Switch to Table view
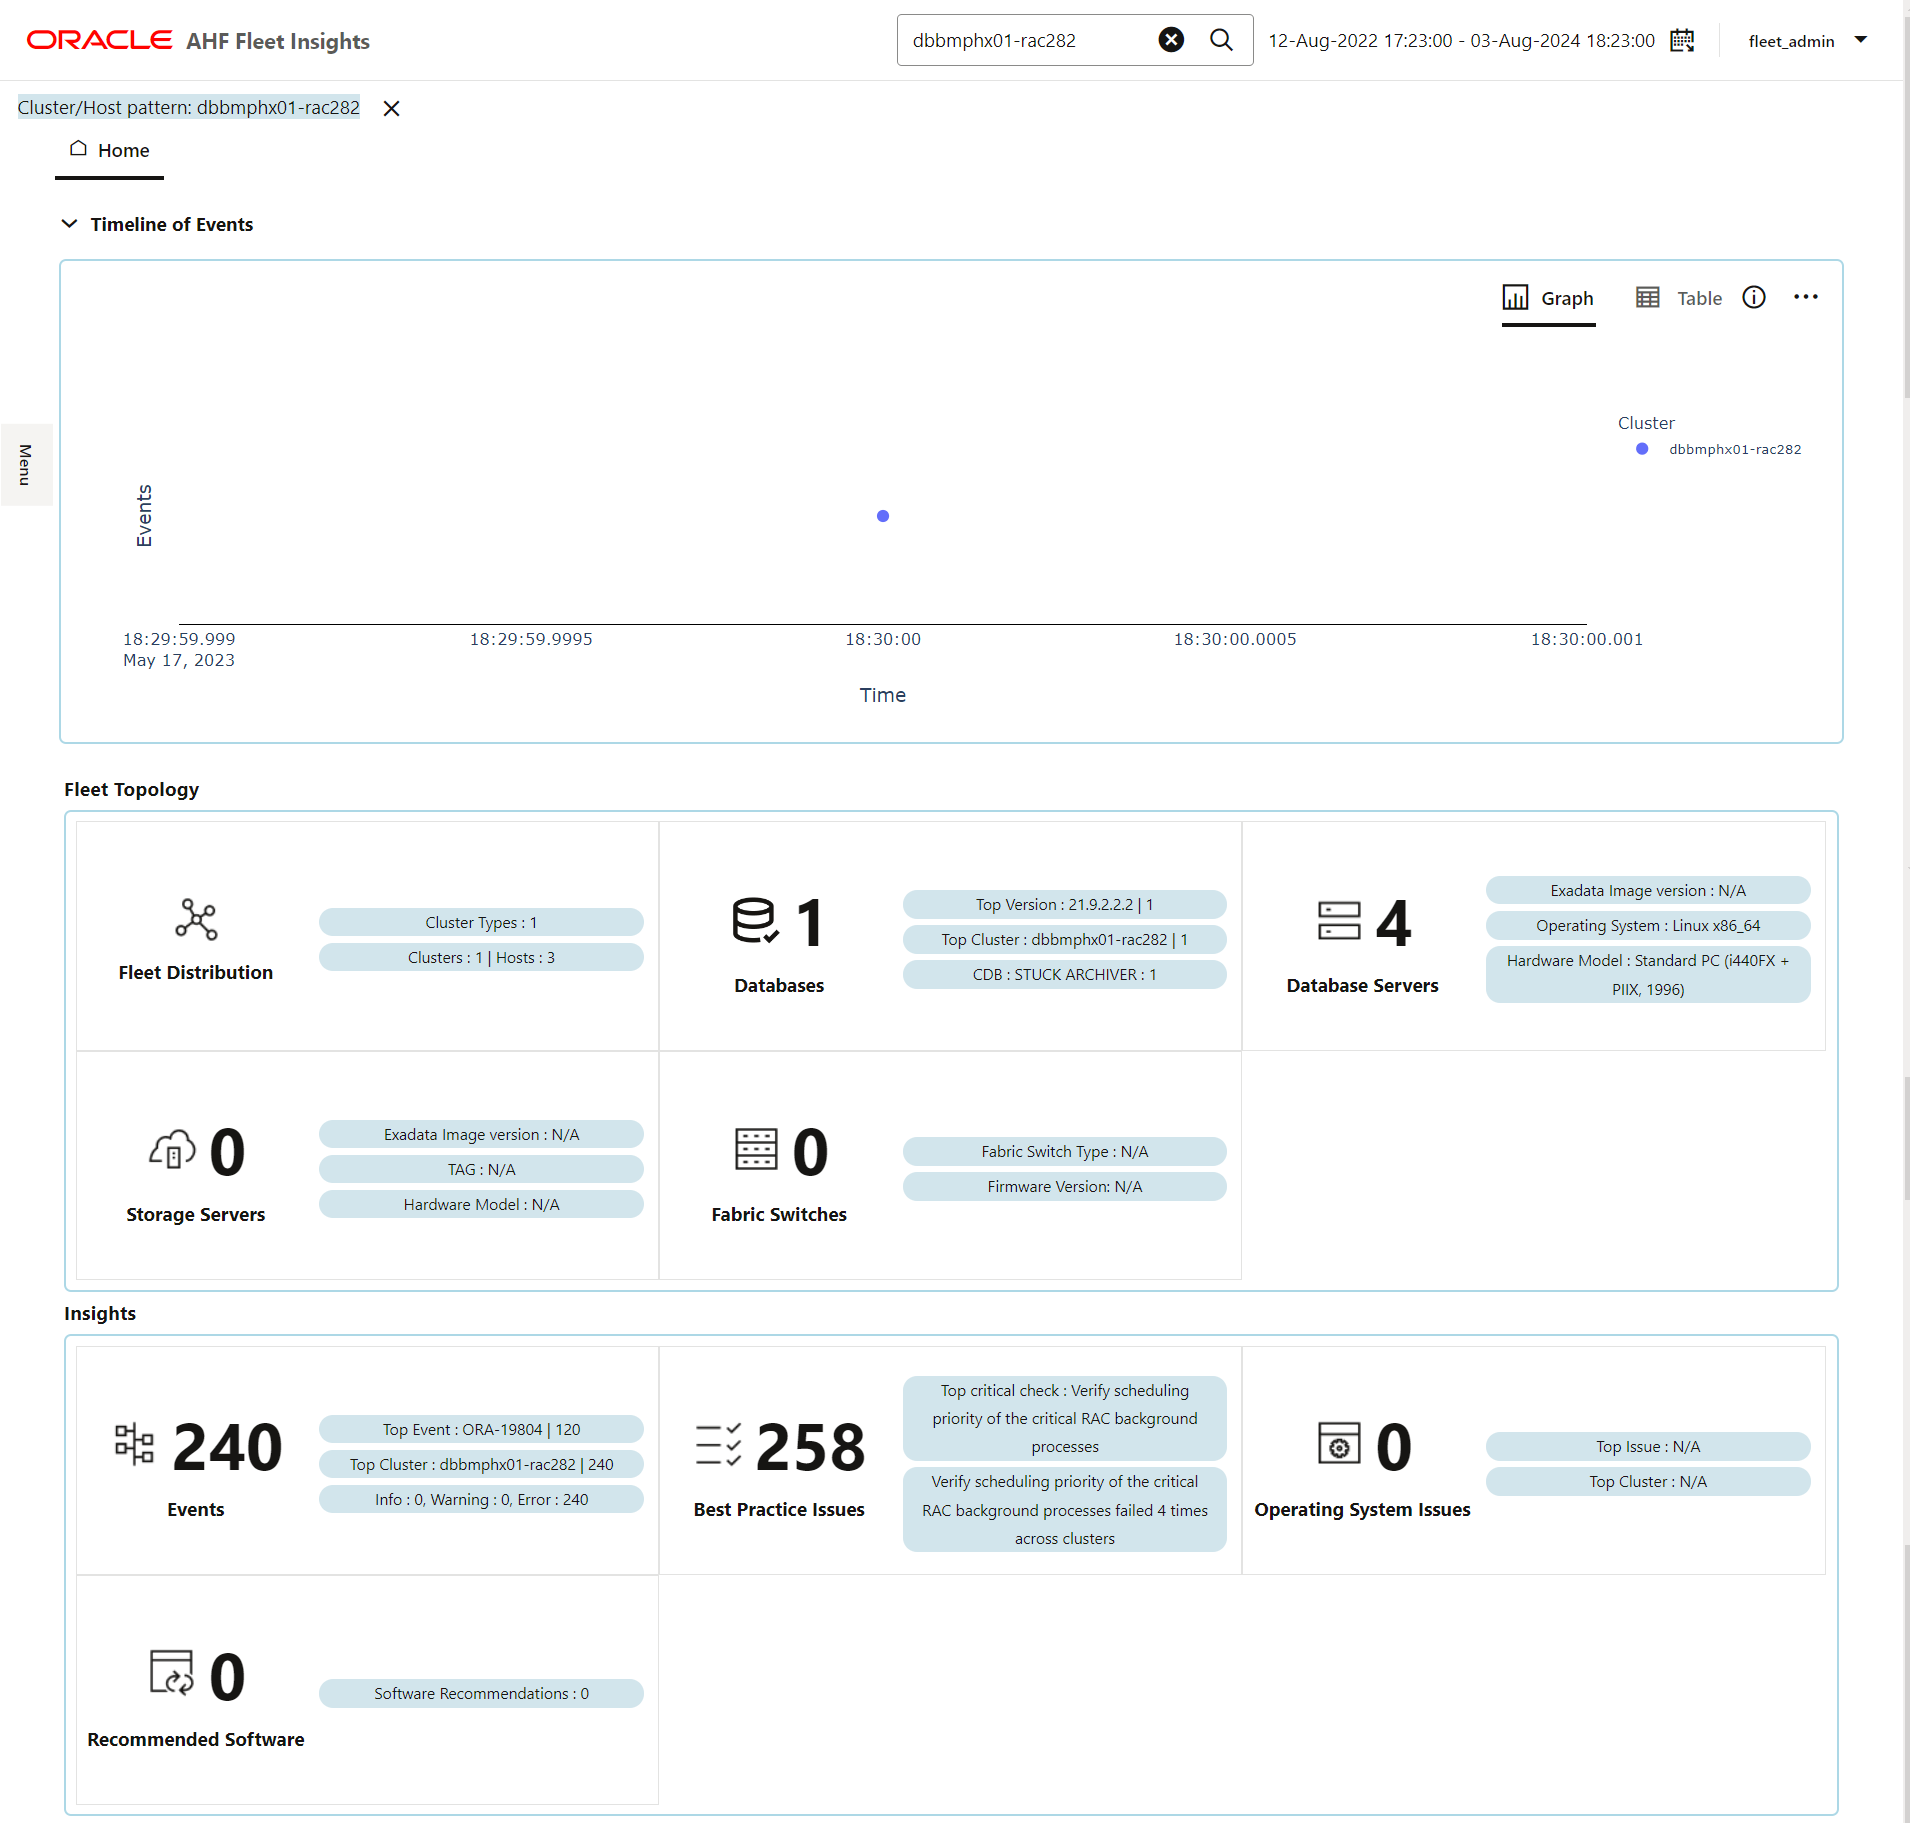Image resolution: width=1910 pixels, height=1823 pixels. point(1679,298)
